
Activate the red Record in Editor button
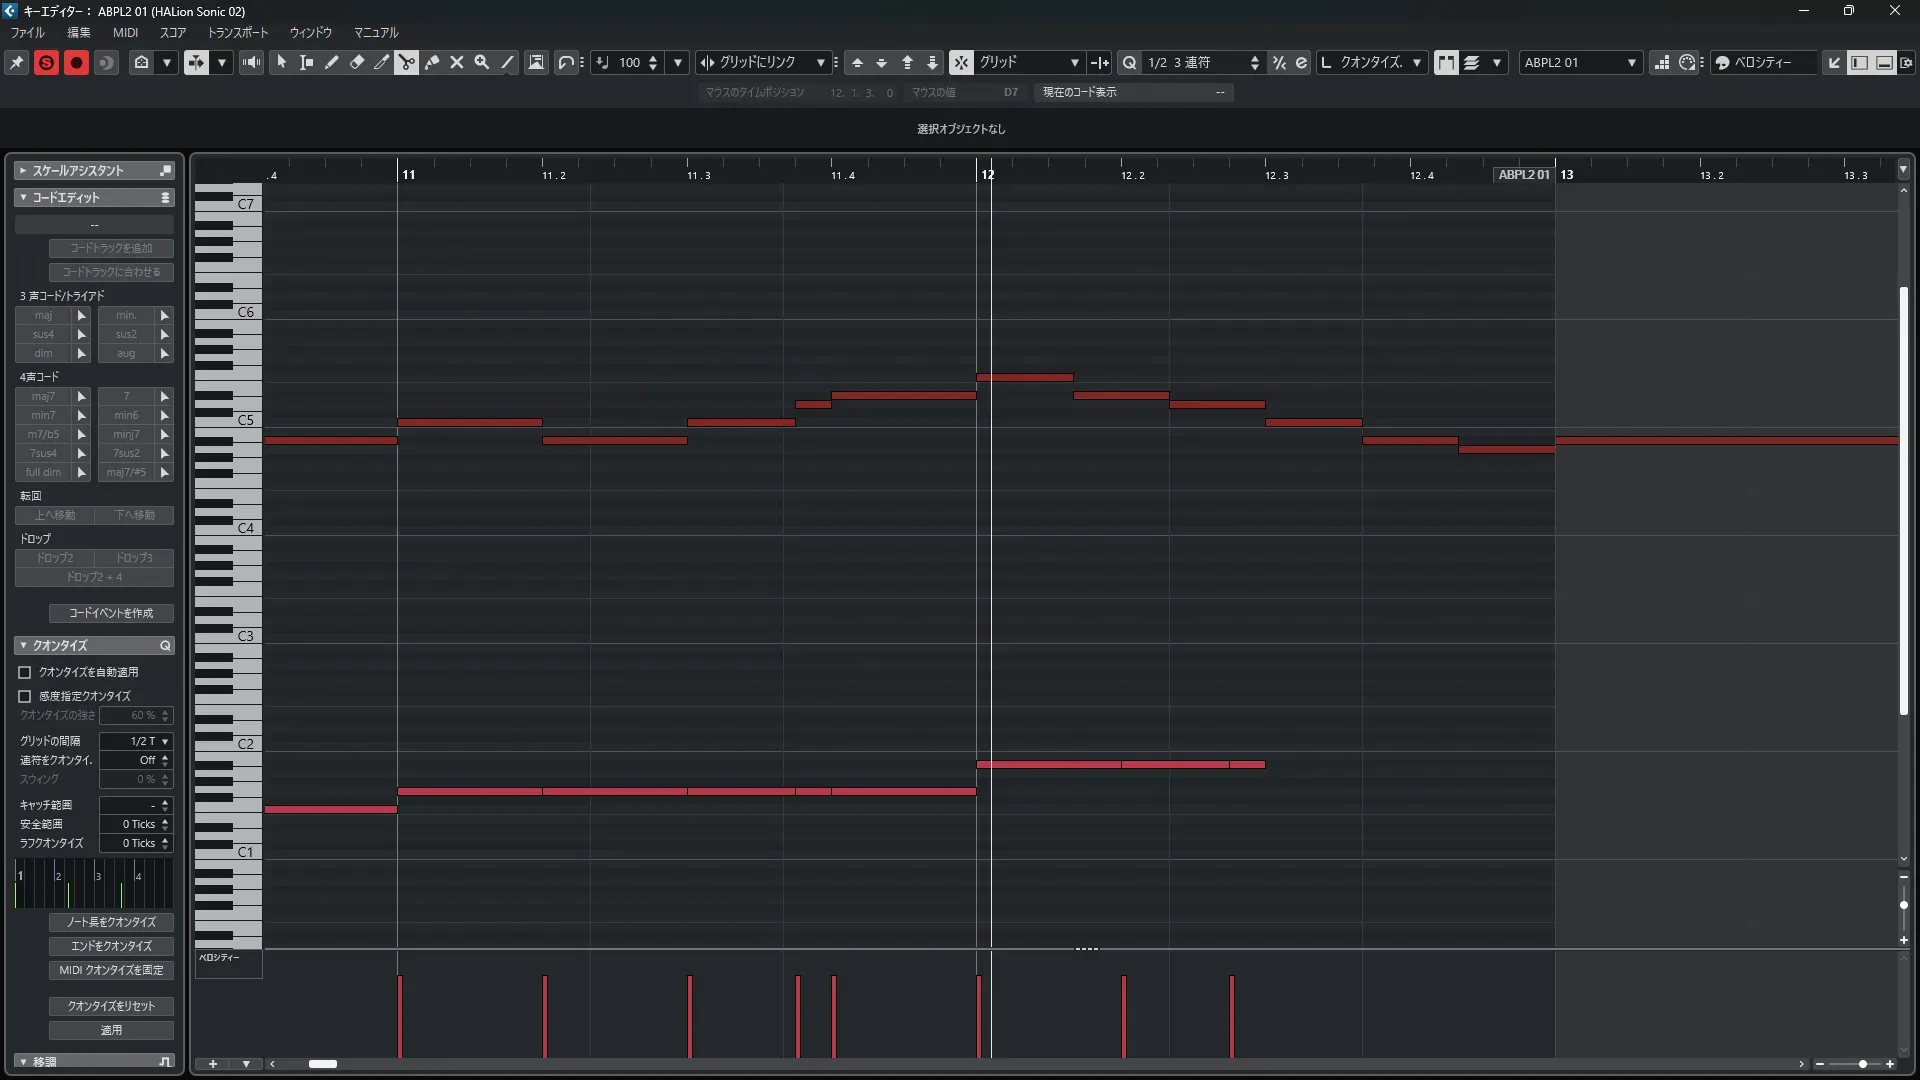point(76,63)
